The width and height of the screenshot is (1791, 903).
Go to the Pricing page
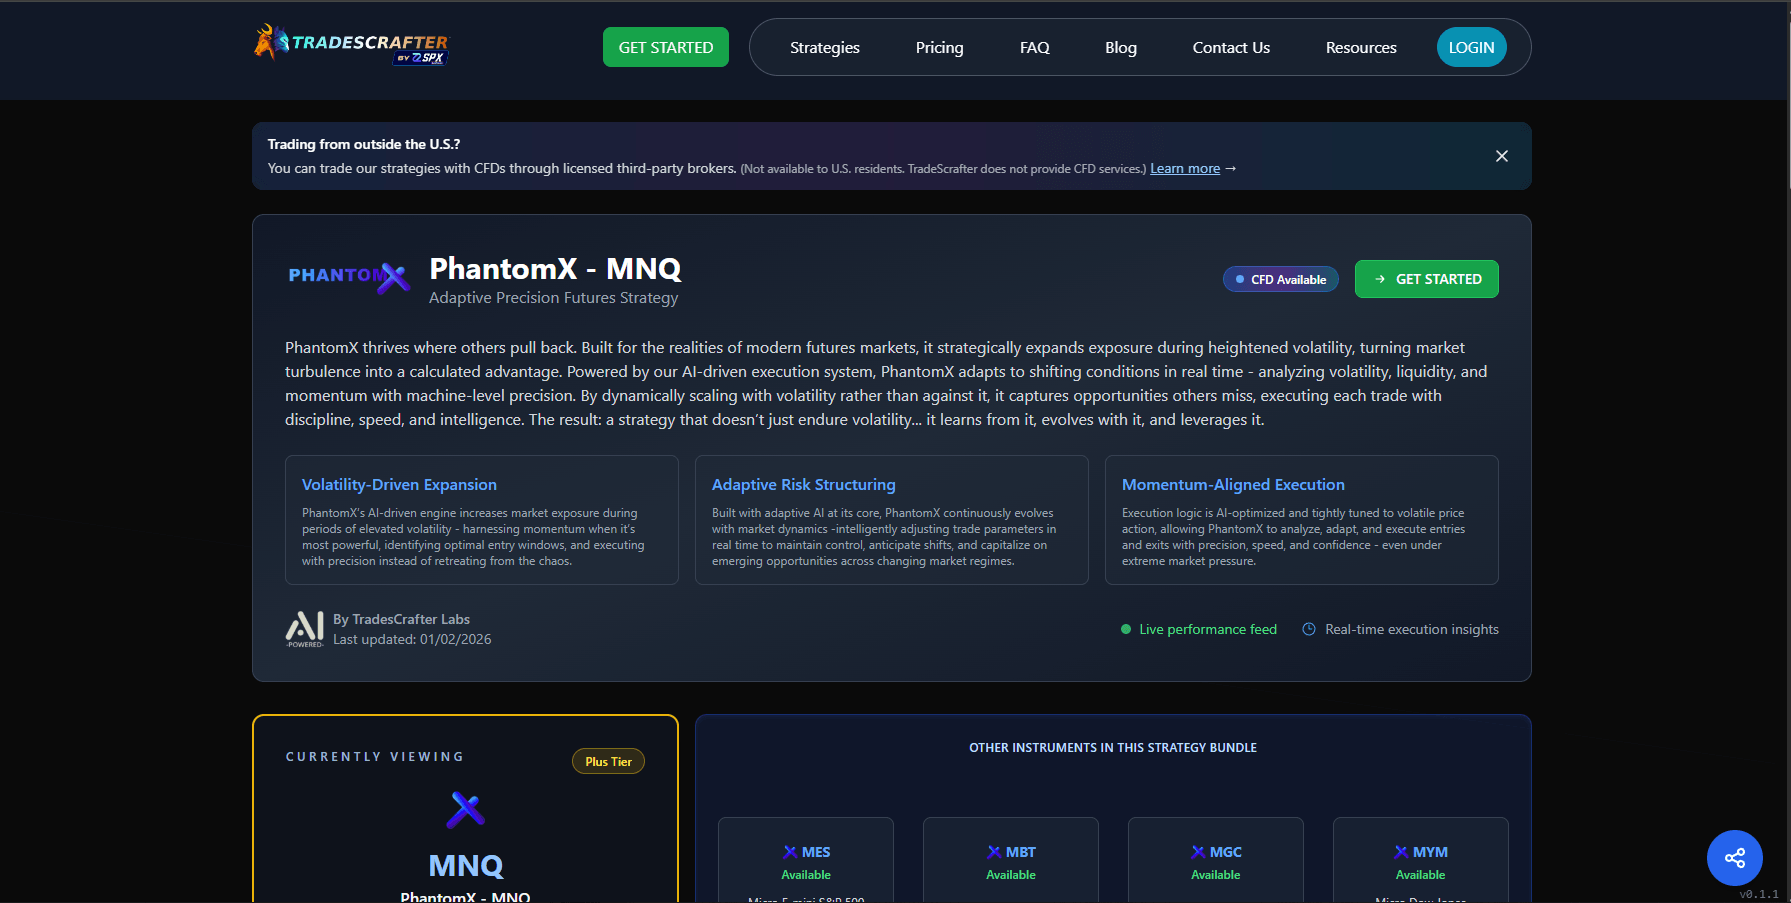click(x=940, y=47)
